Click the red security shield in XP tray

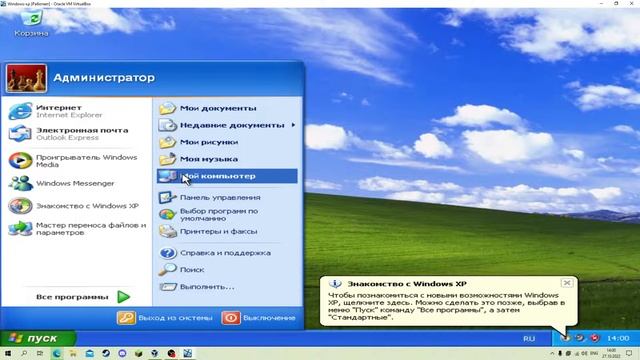(x=595, y=338)
